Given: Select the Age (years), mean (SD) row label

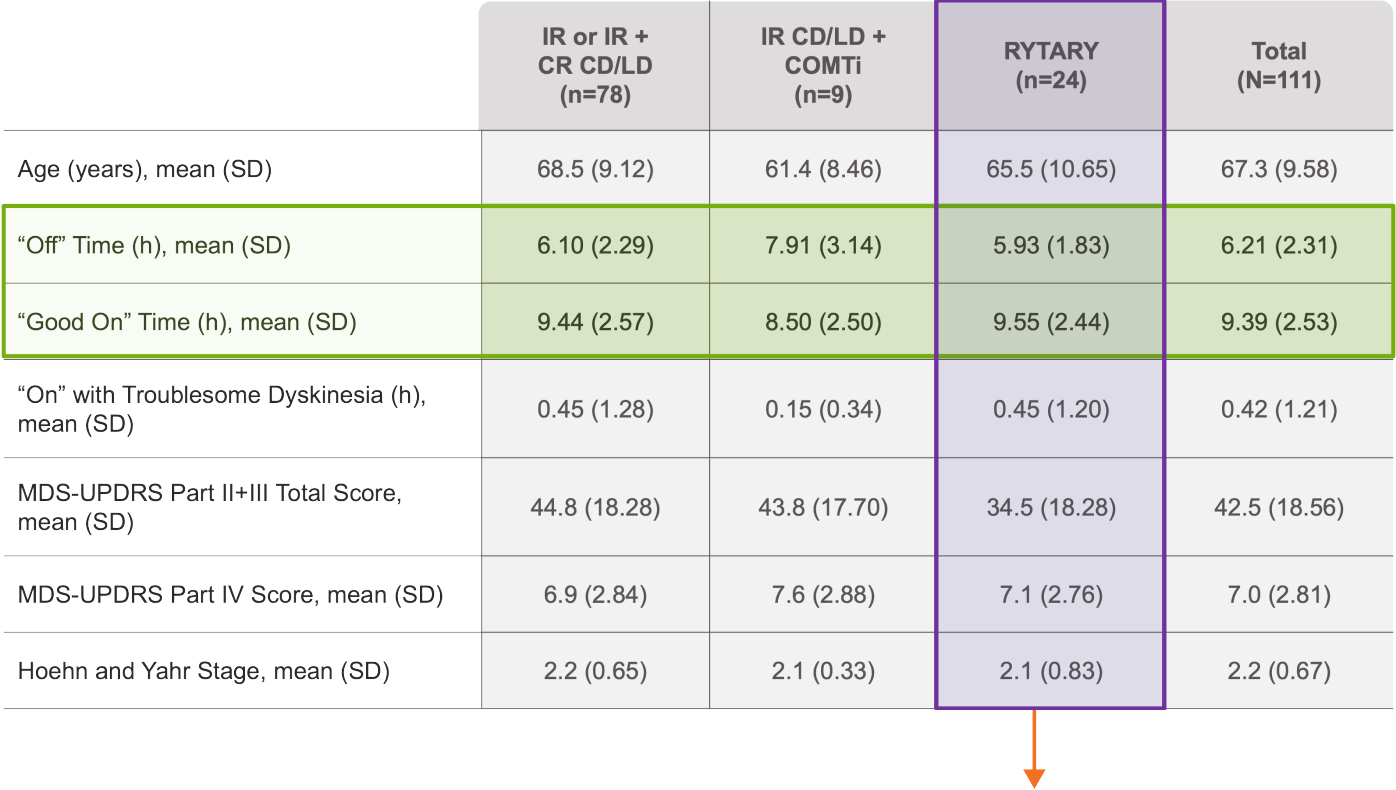Looking at the screenshot, I should click(x=145, y=169).
